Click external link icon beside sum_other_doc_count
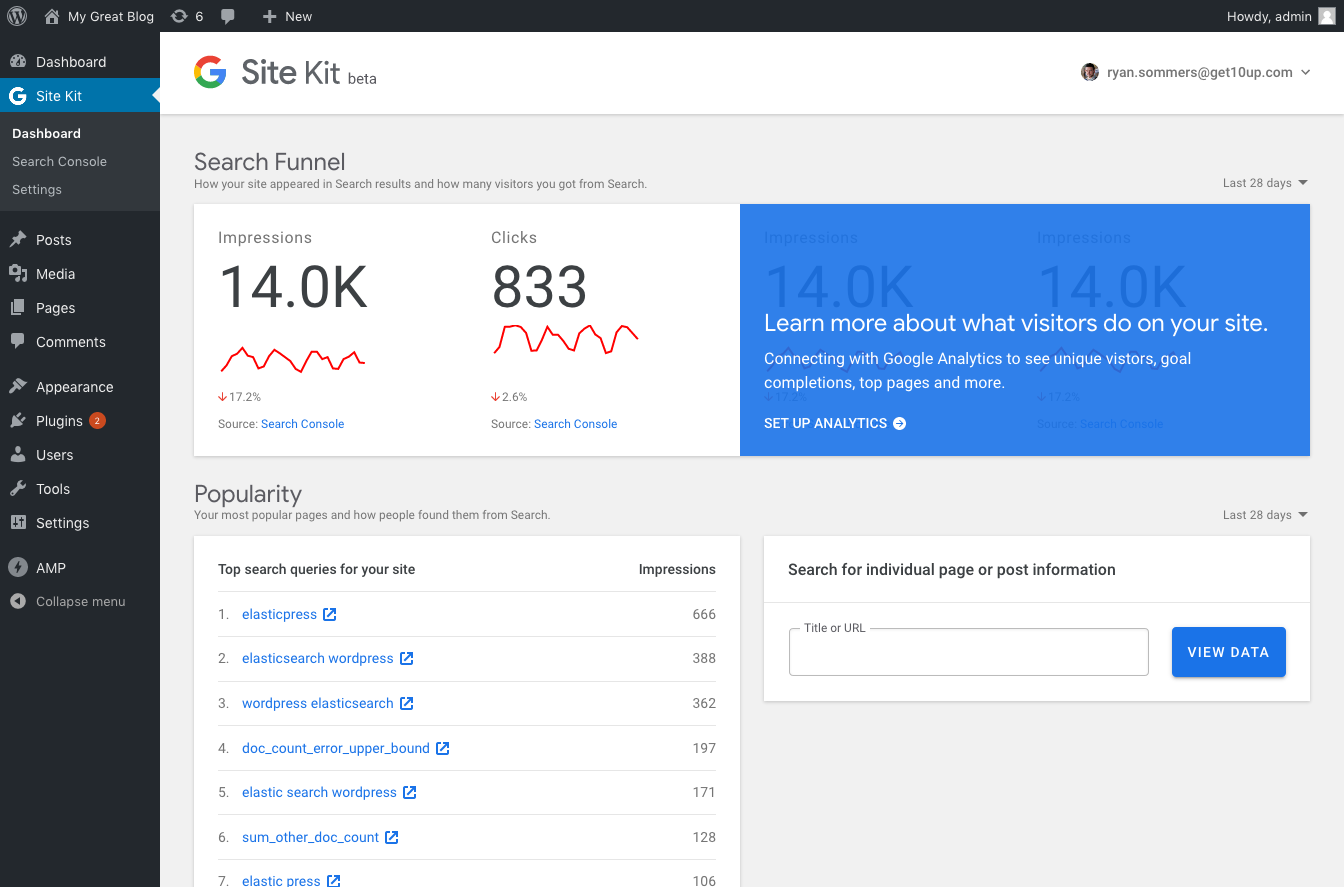Image resolution: width=1344 pixels, height=887 pixels. point(392,838)
